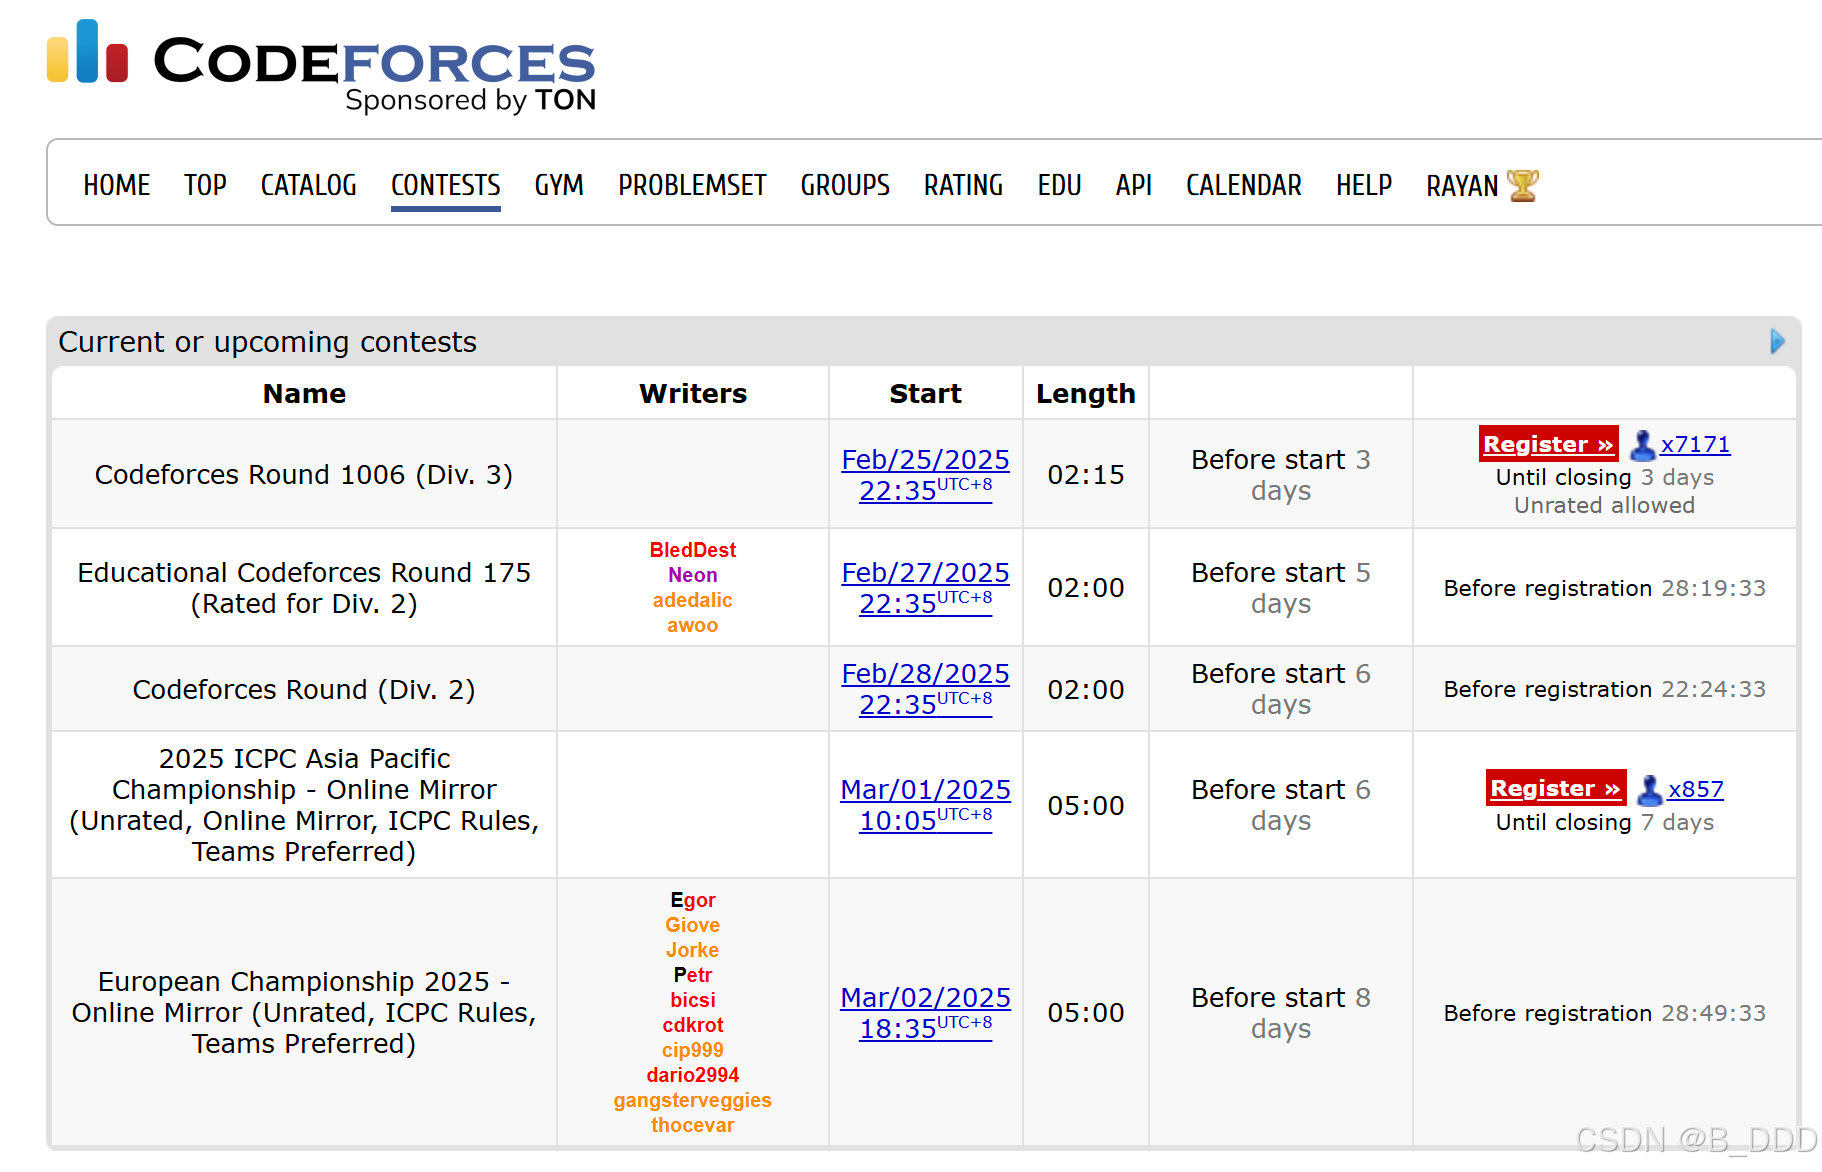1822x1172 pixels.
Task: Register for ICPC Asia Pacific Online Mirror
Action: point(1555,788)
